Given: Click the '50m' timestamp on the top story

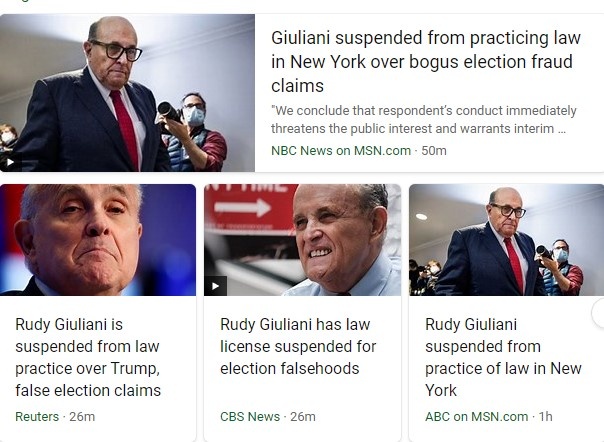Looking at the screenshot, I should pyautogui.click(x=433, y=150).
